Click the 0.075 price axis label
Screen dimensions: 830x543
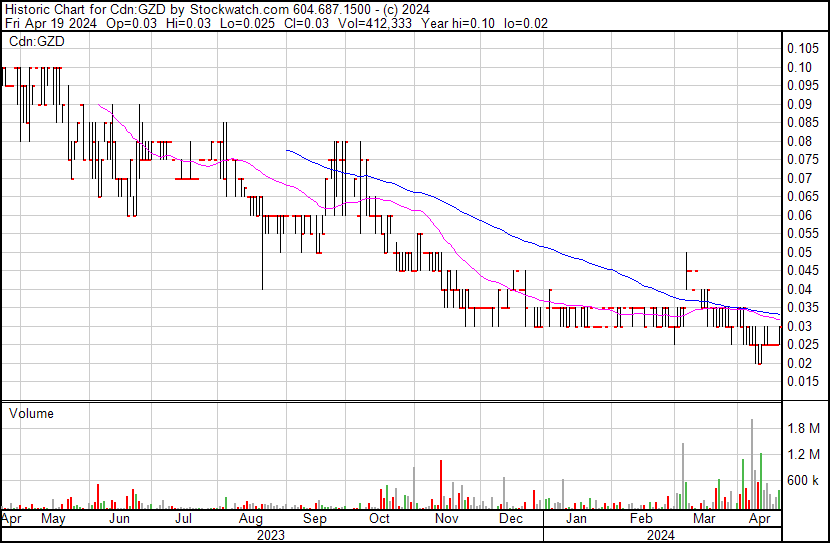[802, 160]
